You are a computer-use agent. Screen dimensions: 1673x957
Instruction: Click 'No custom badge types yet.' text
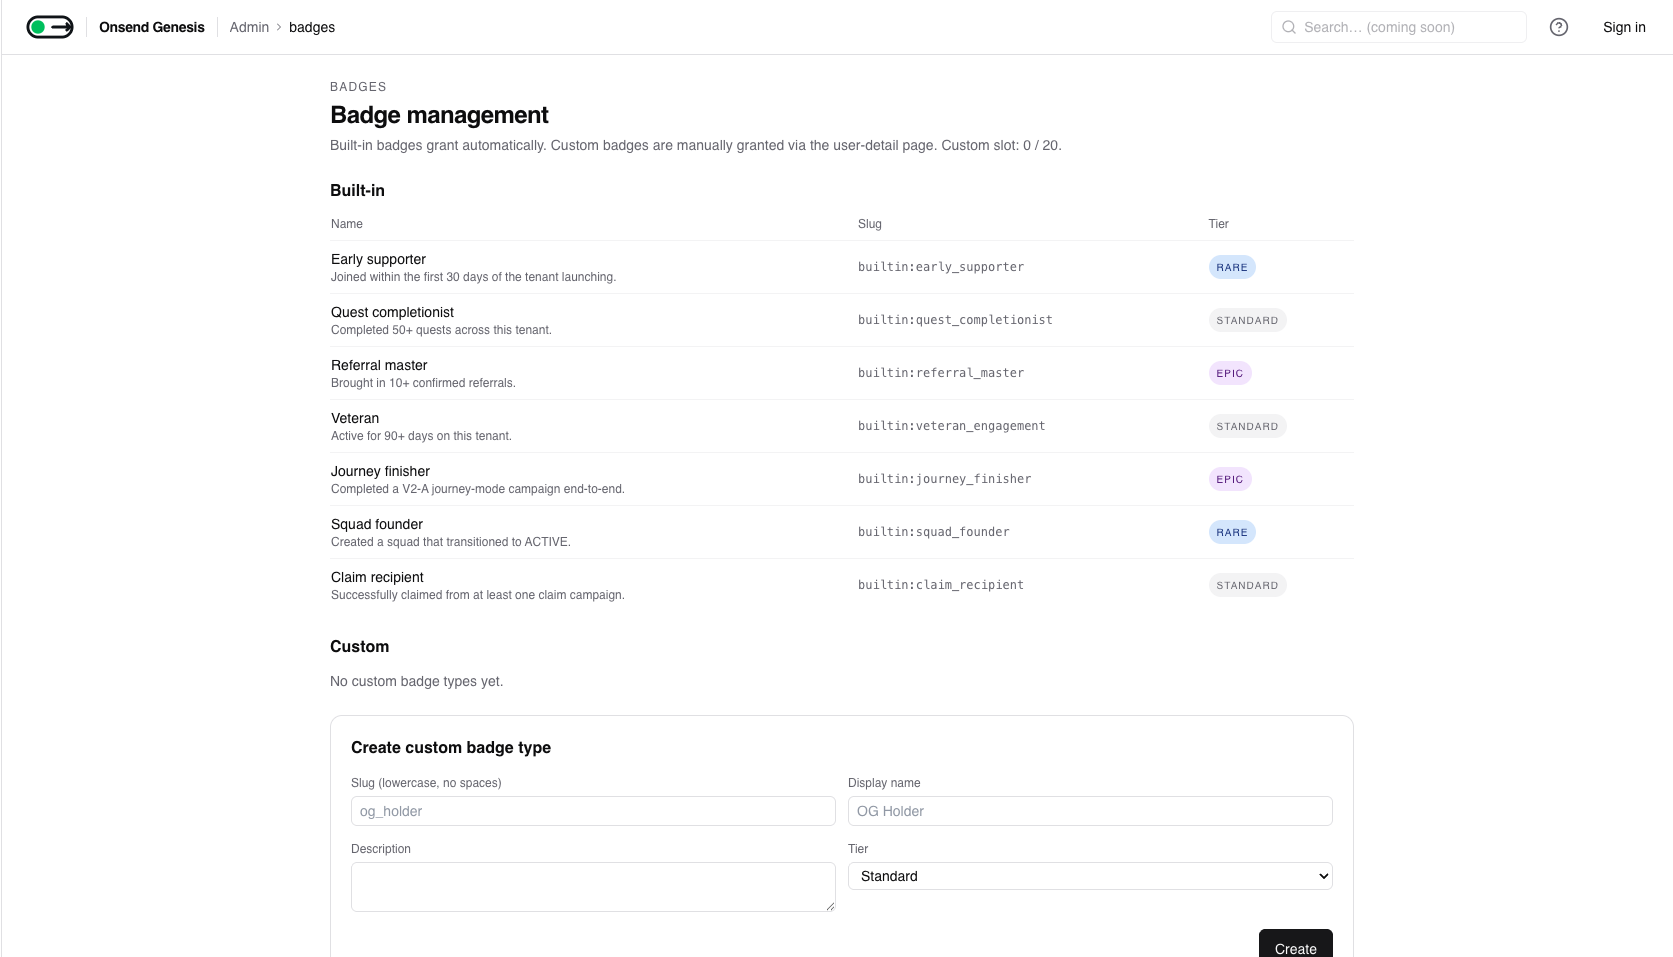(416, 681)
